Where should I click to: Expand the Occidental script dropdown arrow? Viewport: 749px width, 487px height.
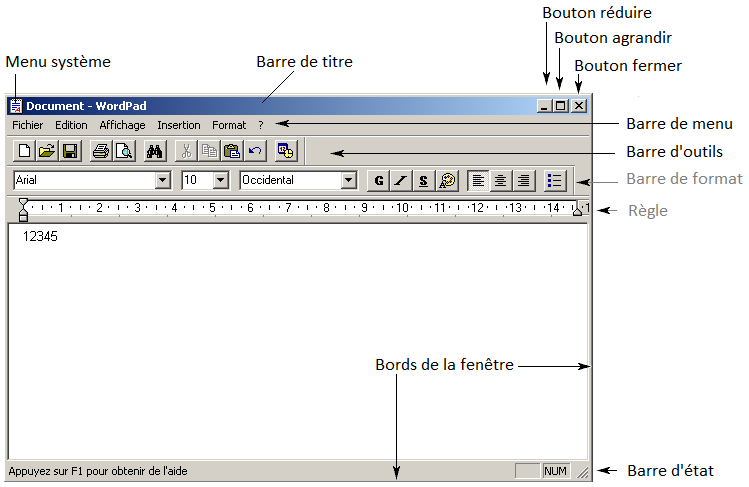(x=349, y=180)
